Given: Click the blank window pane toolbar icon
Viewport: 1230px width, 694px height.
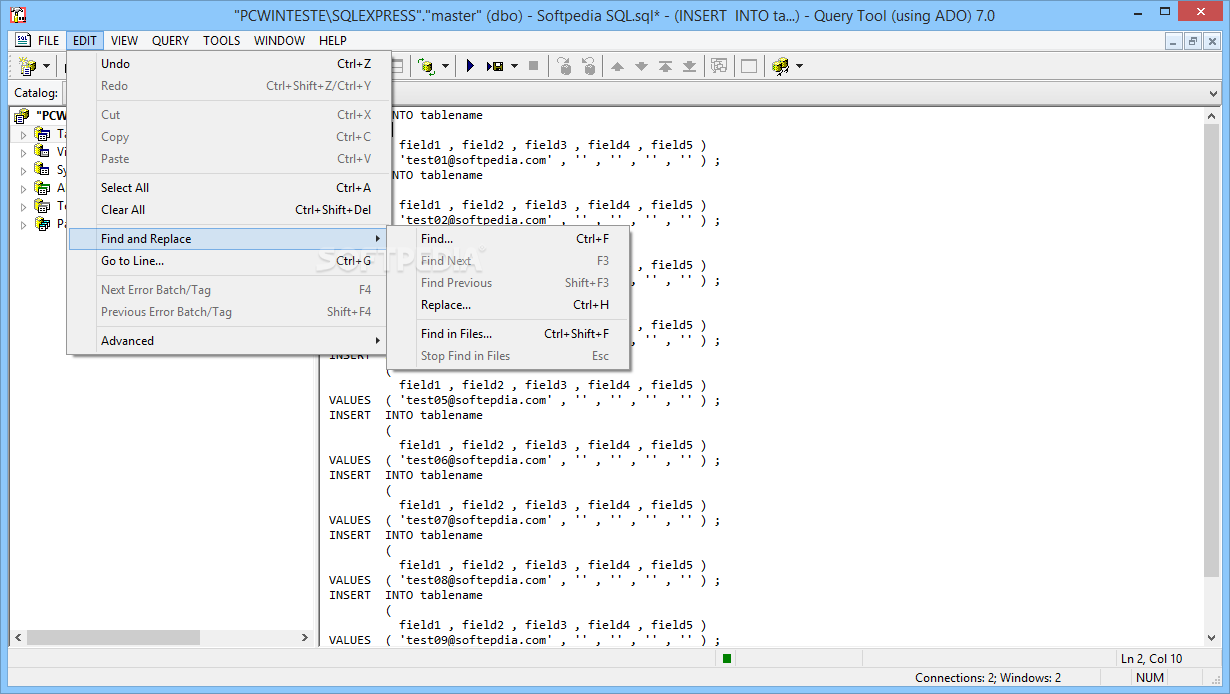Looking at the screenshot, I should point(748,66).
